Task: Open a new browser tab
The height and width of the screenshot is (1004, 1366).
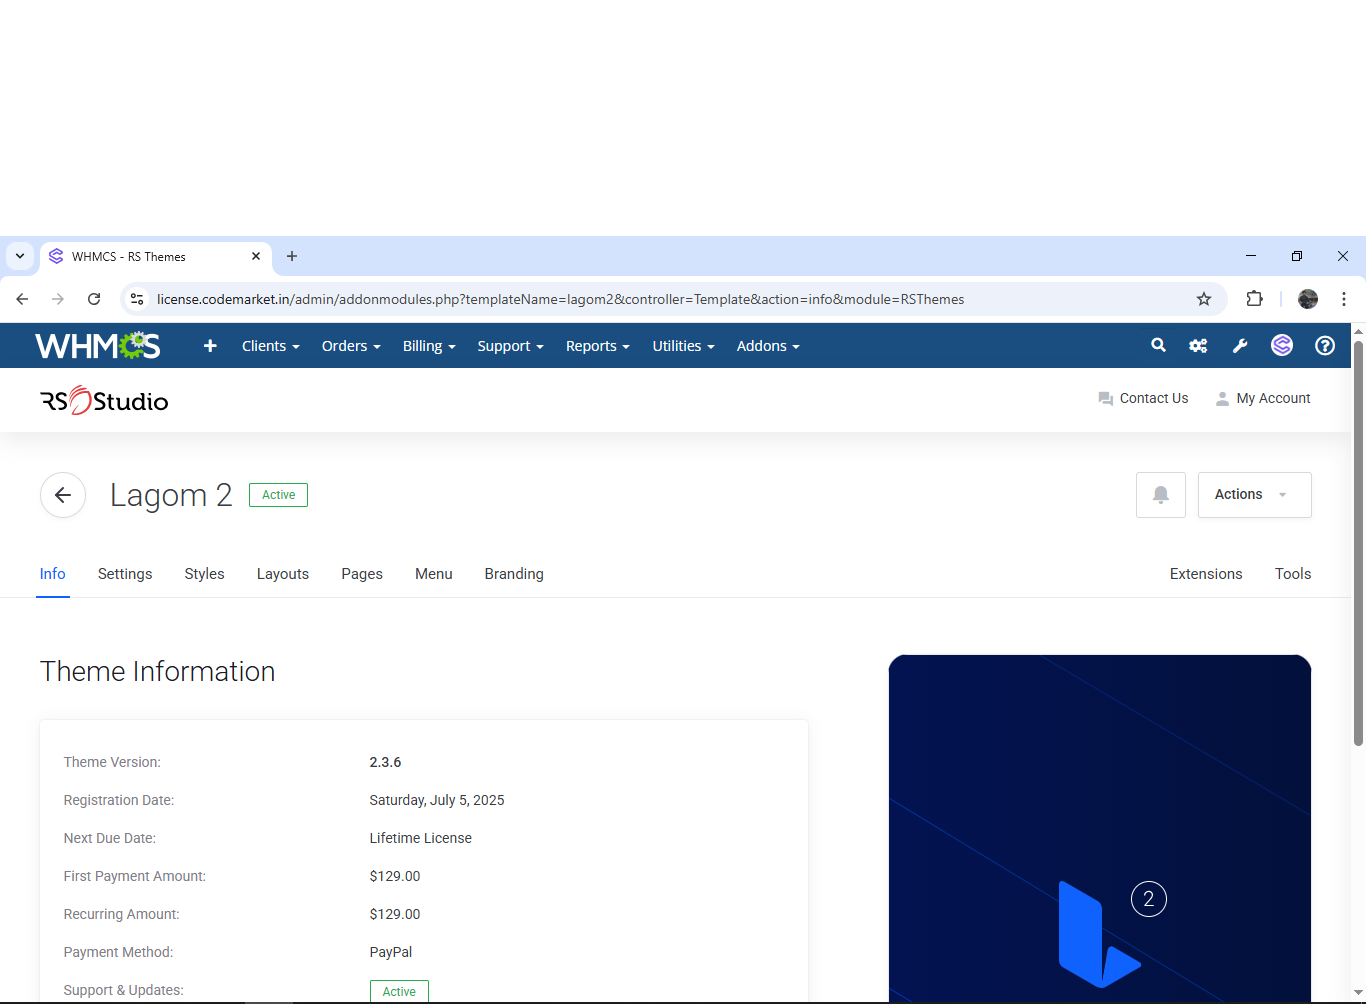Action: 292,256
